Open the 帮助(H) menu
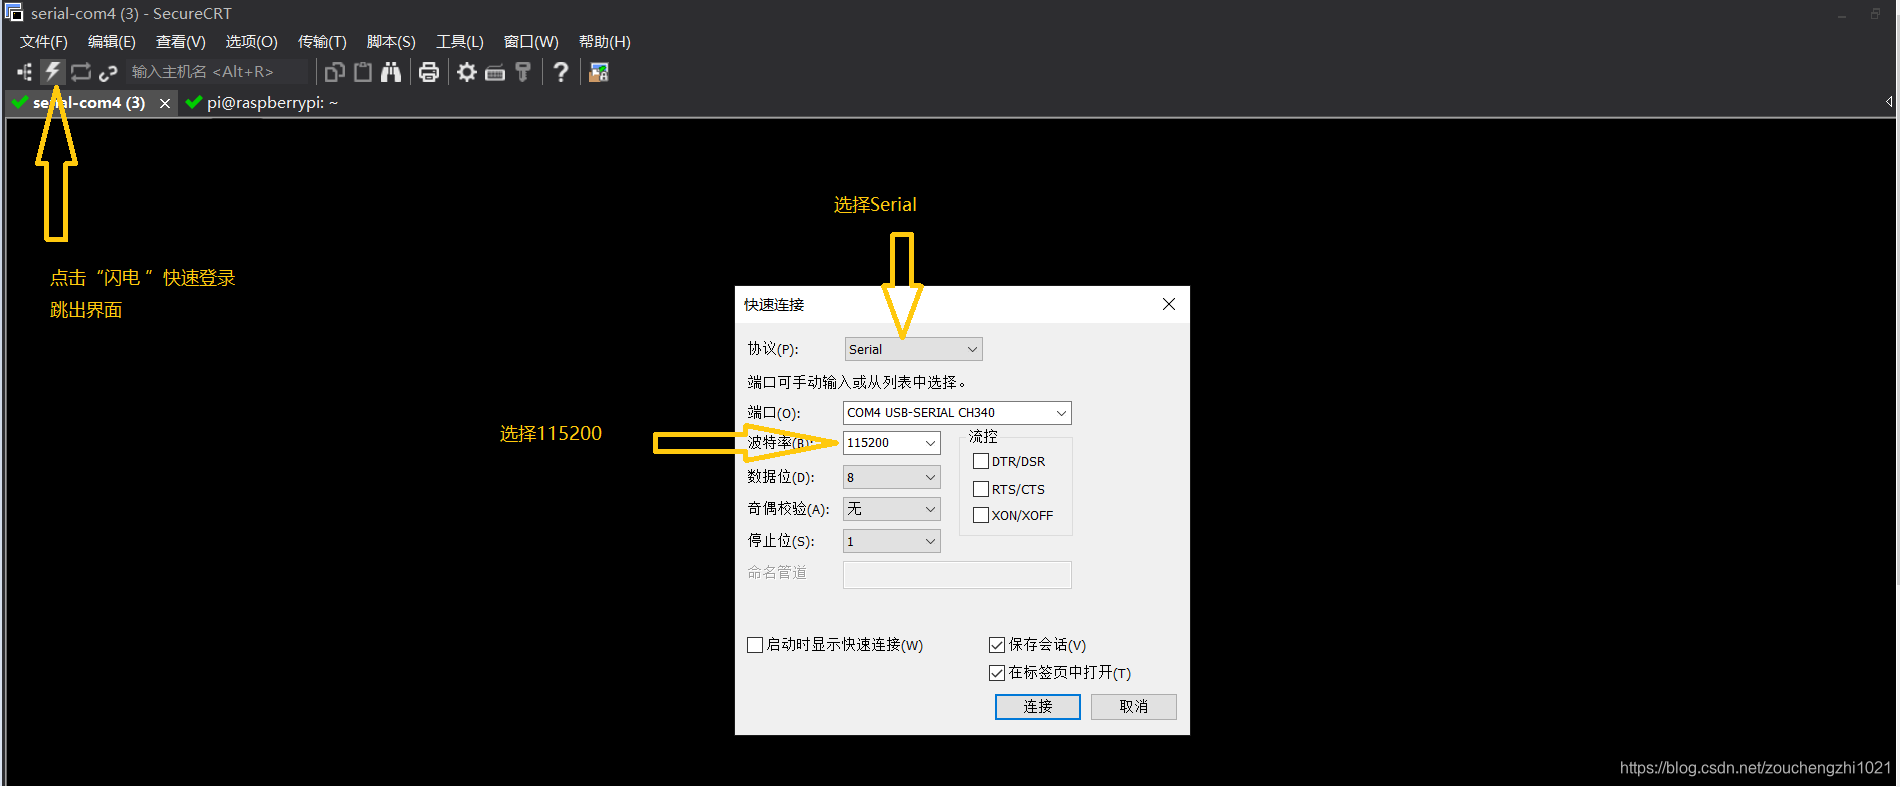 (x=605, y=42)
